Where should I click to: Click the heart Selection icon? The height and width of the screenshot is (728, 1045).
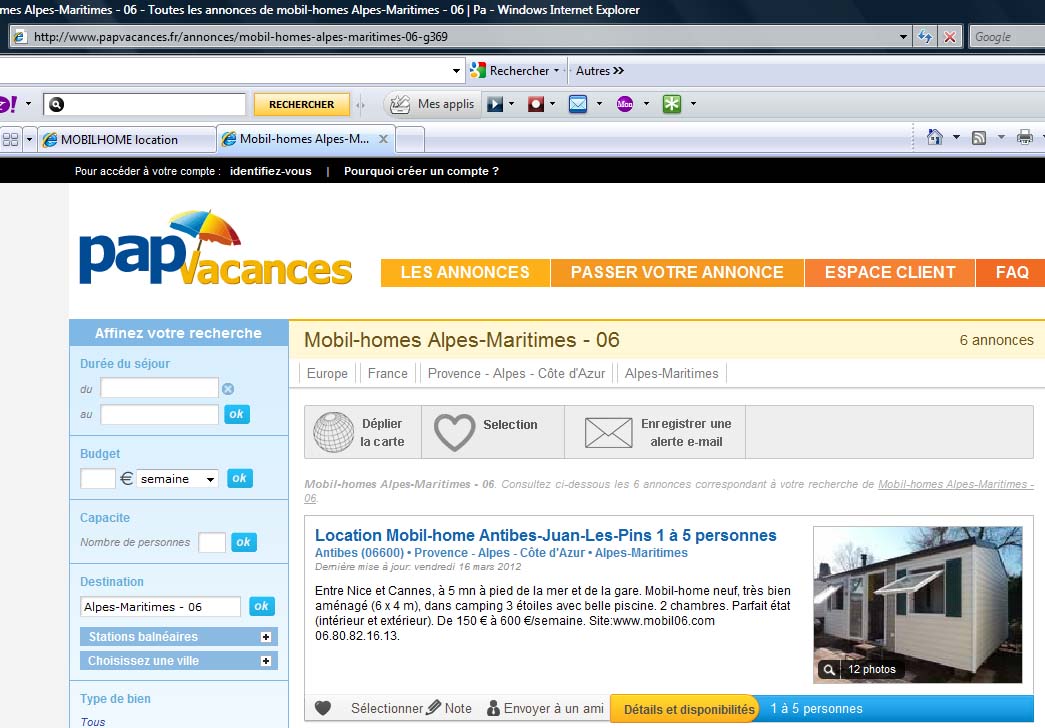455,432
